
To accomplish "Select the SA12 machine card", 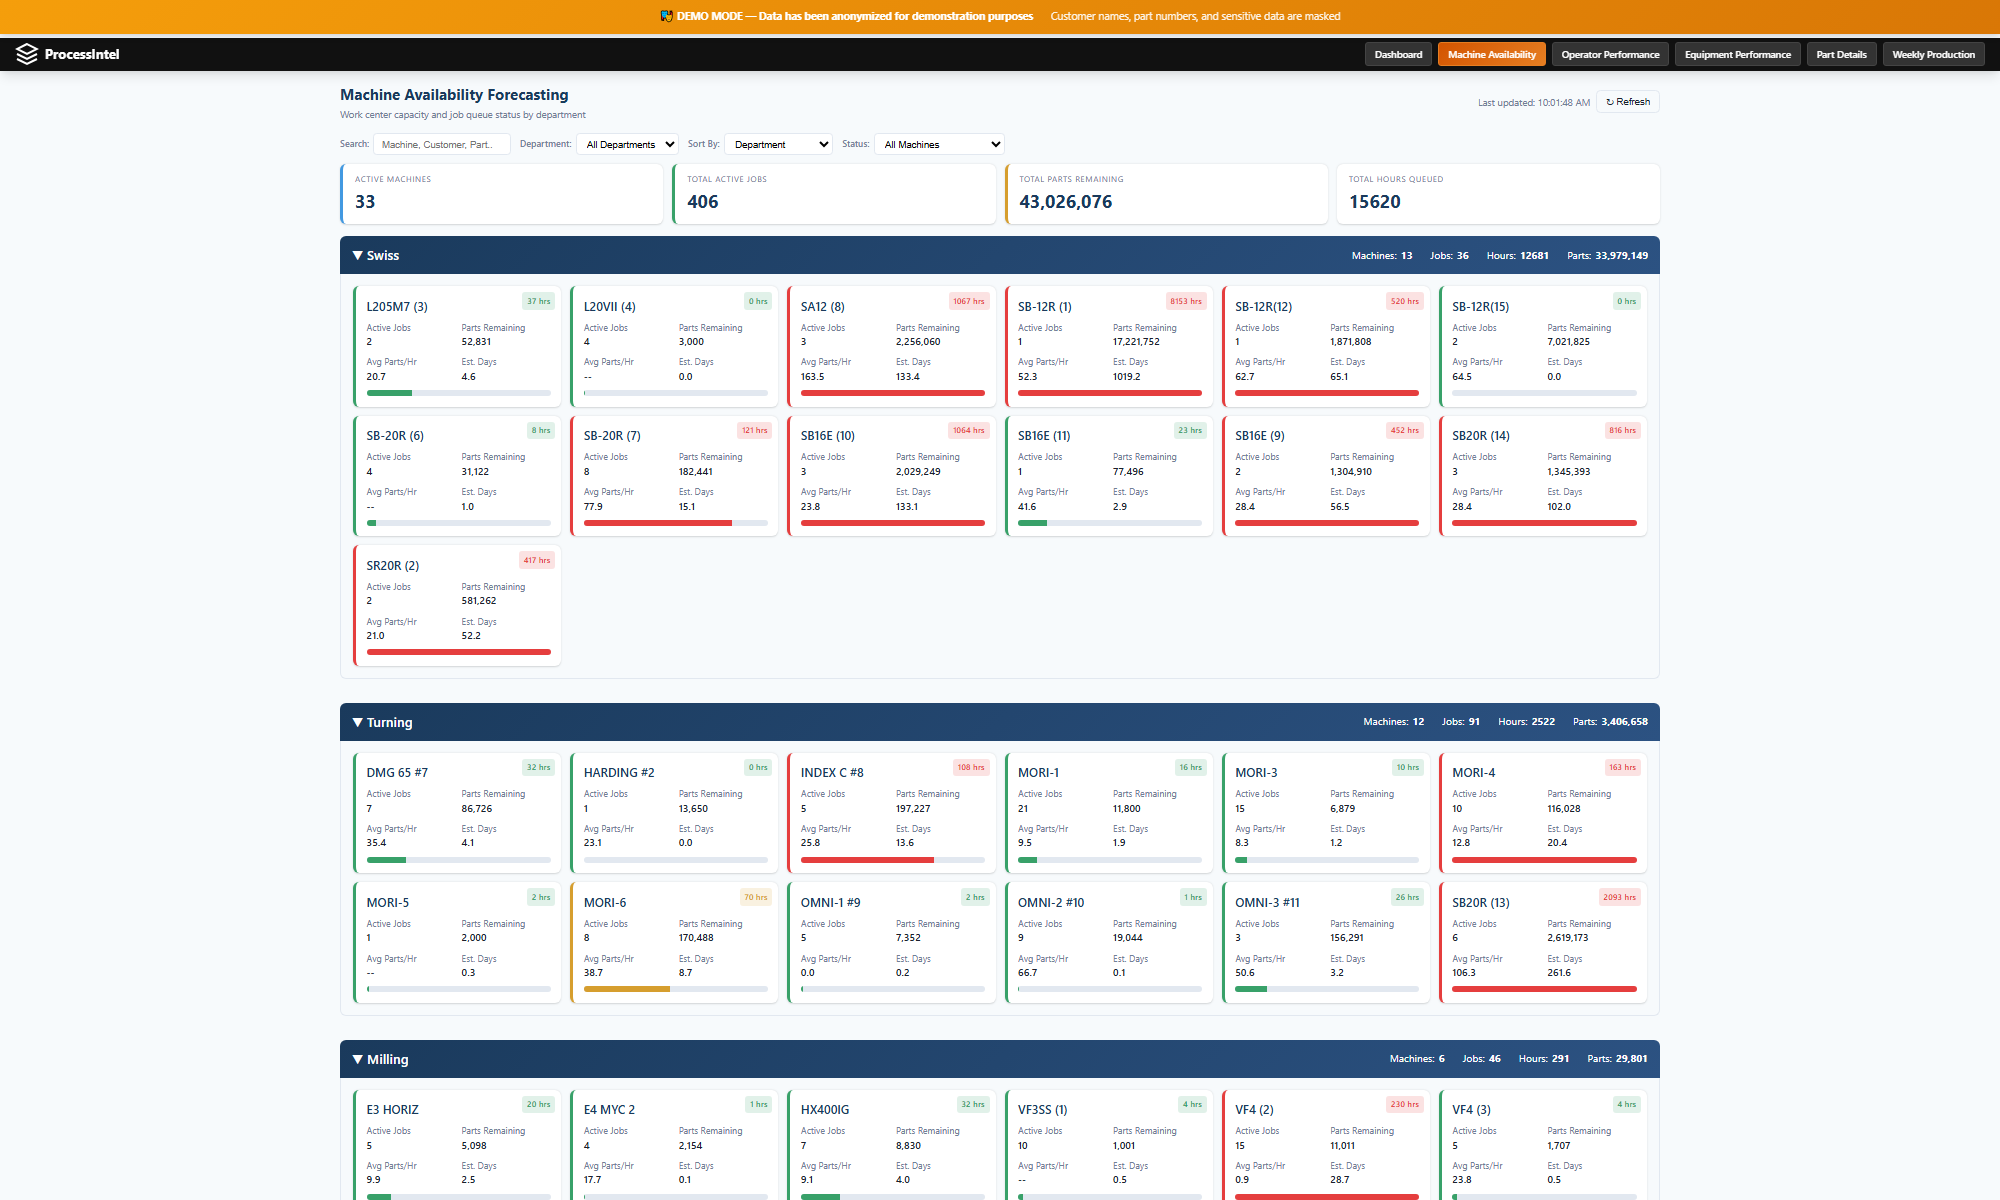I will 892,345.
